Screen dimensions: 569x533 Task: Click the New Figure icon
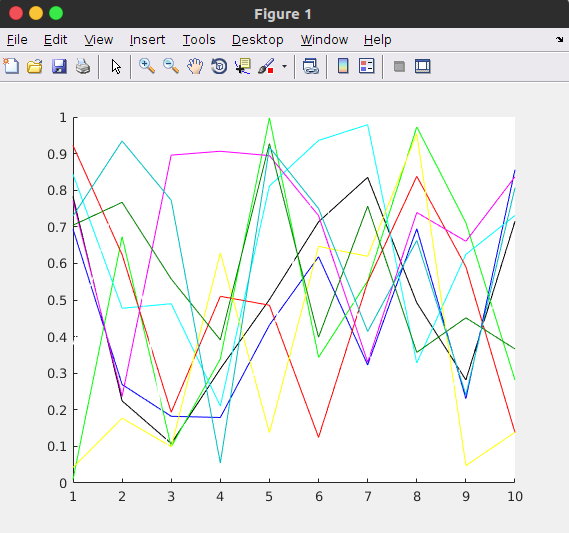(x=11, y=66)
